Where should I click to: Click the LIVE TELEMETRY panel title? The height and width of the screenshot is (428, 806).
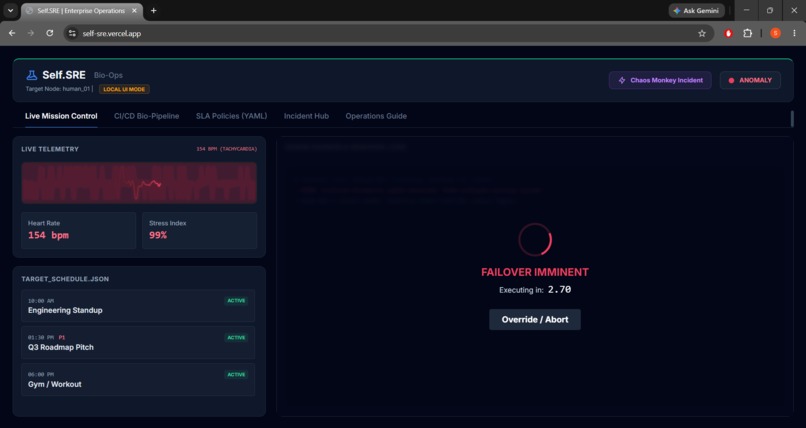50,149
